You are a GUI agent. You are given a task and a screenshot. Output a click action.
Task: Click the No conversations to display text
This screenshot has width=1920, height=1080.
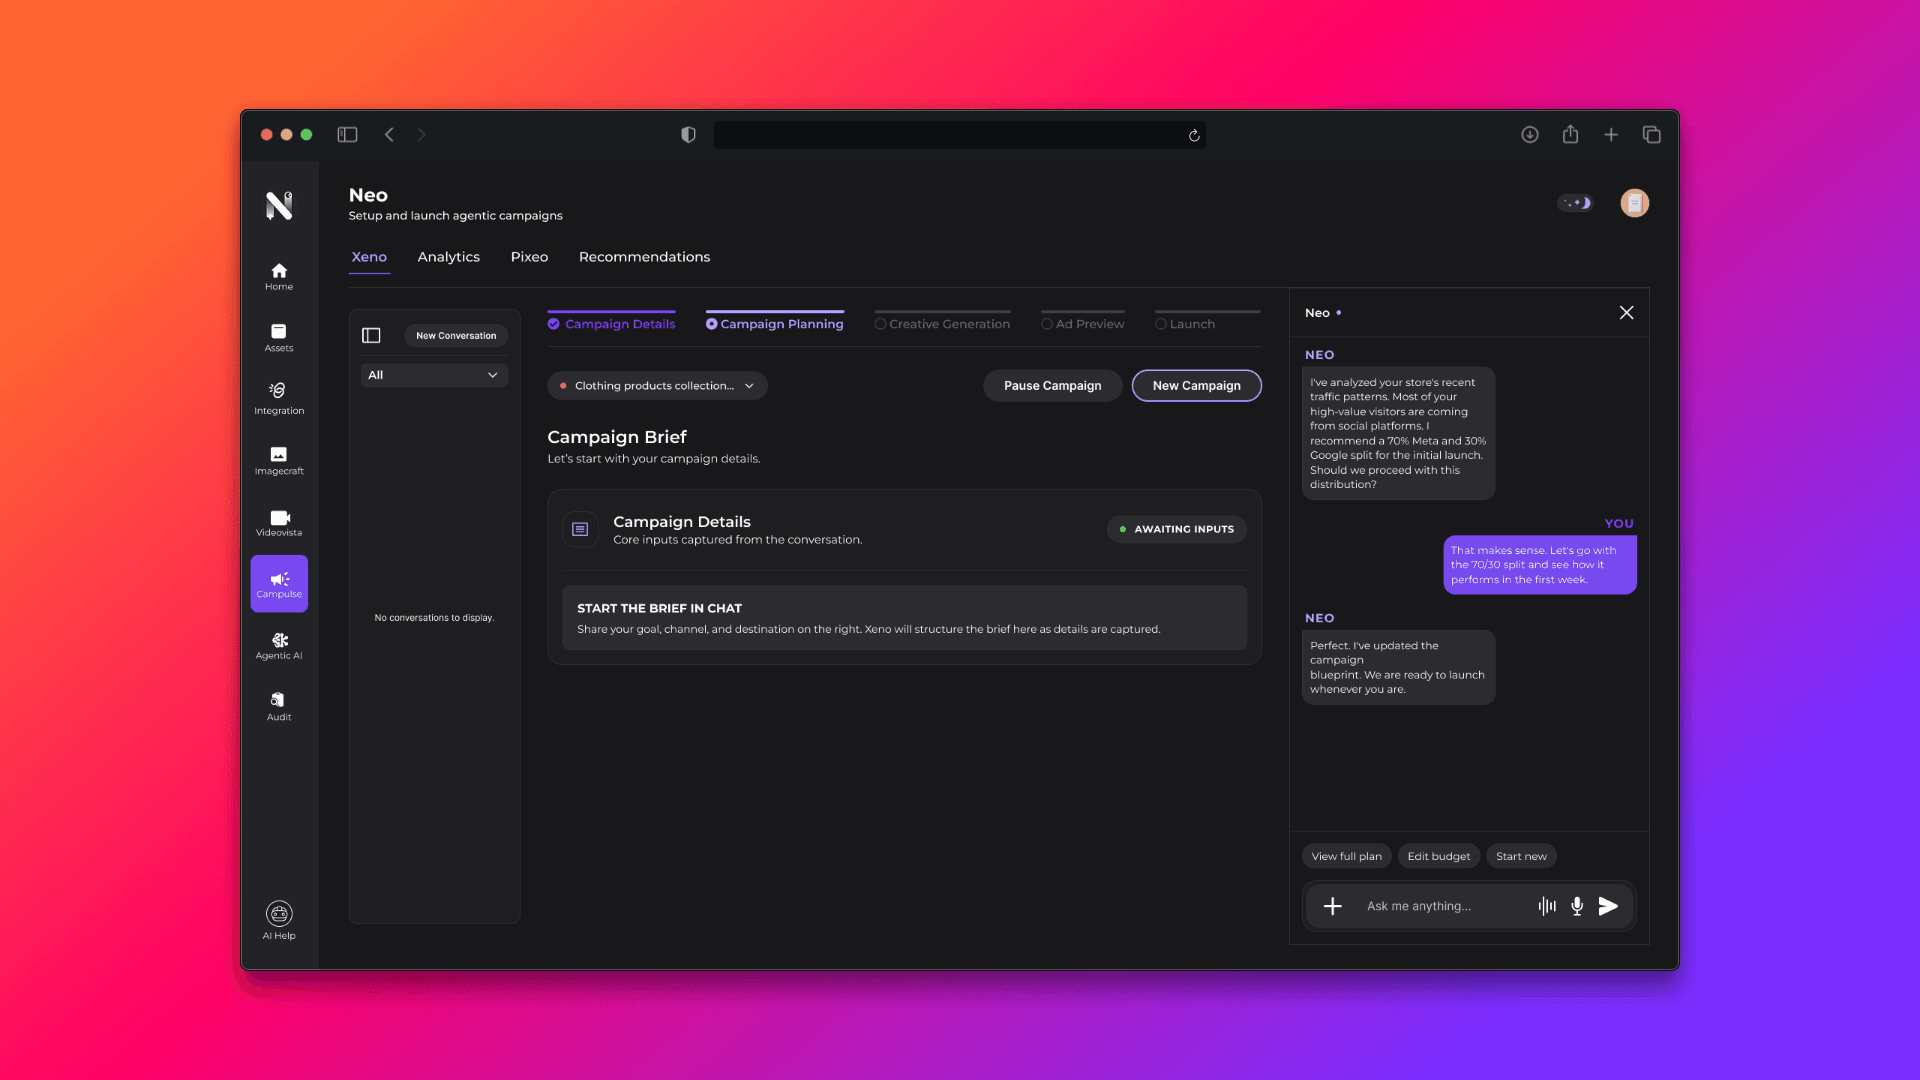(x=434, y=618)
